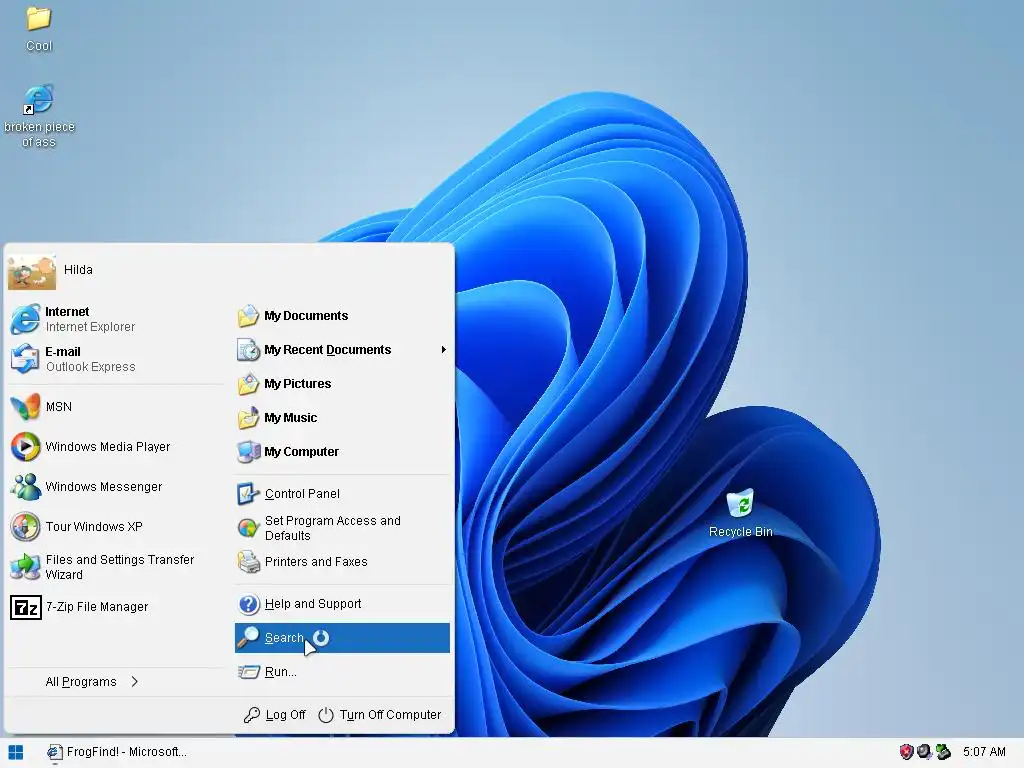Image resolution: width=1024 pixels, height=768 pixels.
Task: Click the red shield security tray icon
Action: [906, 752]
